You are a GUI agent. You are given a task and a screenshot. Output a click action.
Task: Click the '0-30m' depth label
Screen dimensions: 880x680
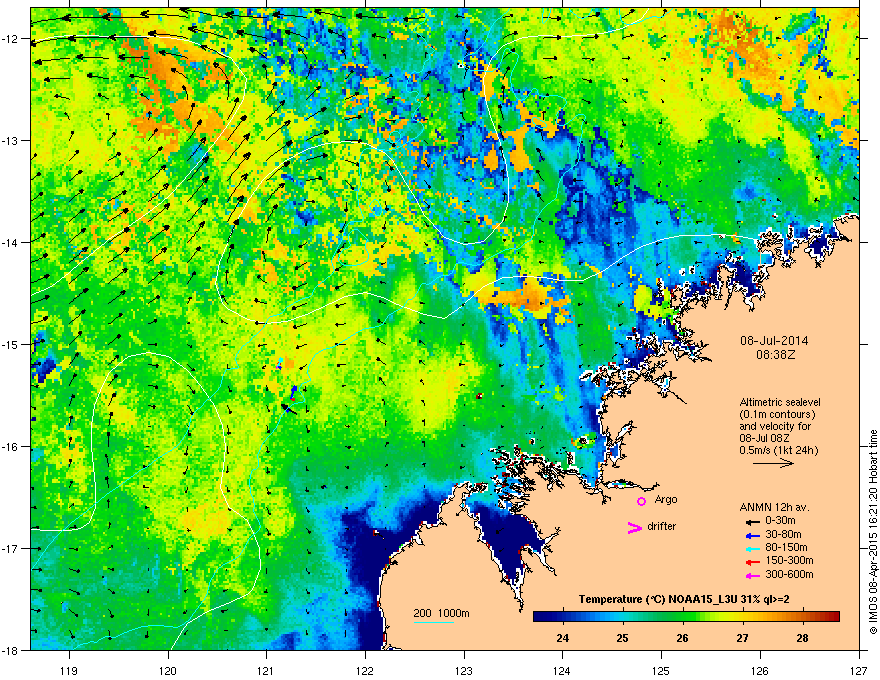(780, 521)
